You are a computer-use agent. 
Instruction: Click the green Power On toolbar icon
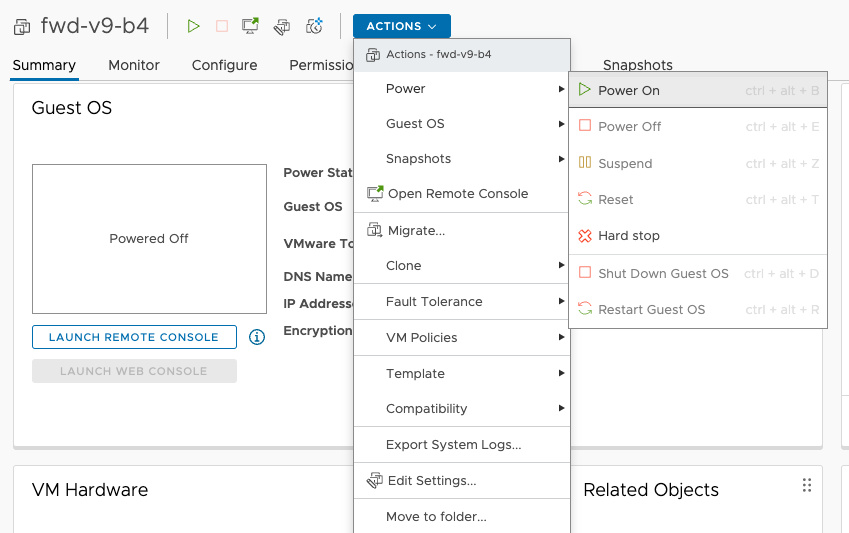click(x=194, y=26)
